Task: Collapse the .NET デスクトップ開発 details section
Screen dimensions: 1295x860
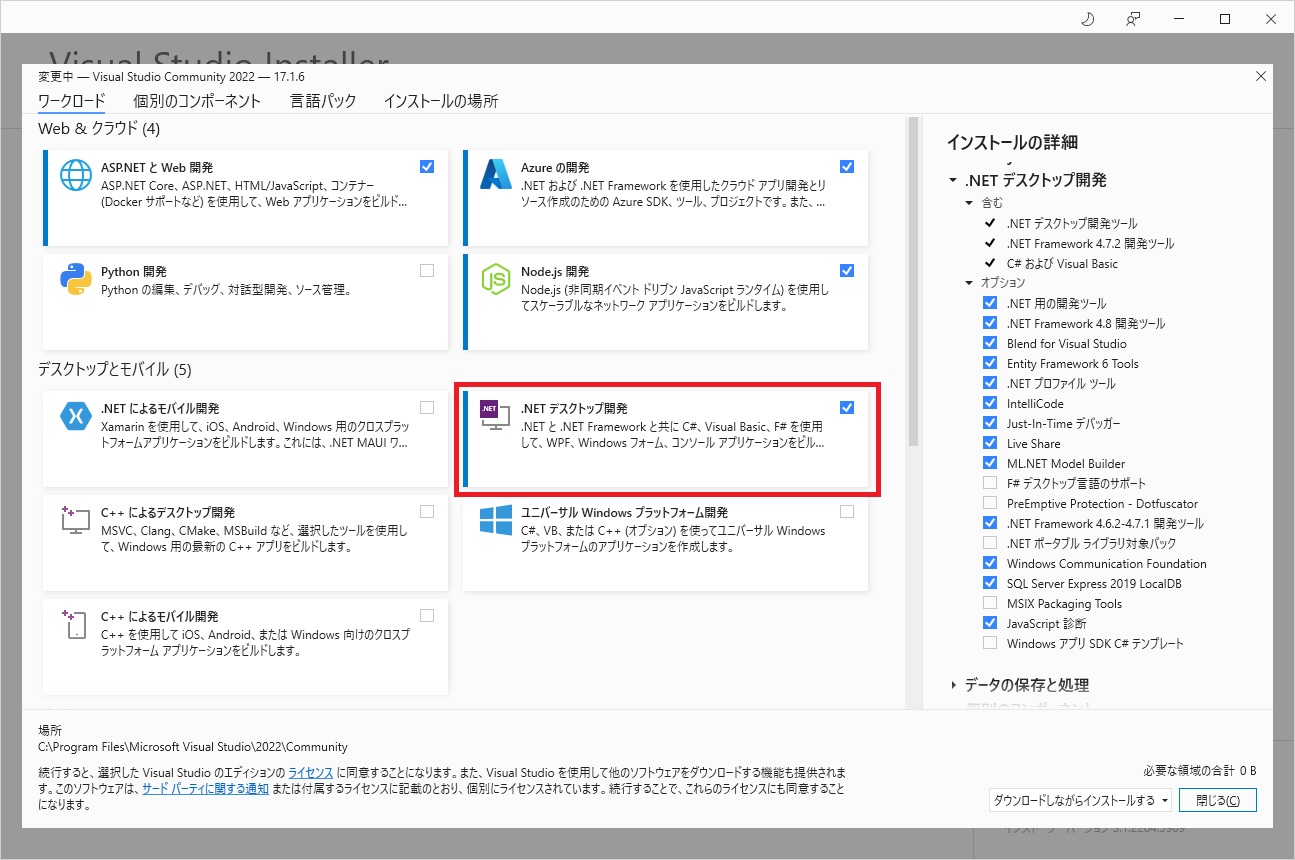Action: 953,181
